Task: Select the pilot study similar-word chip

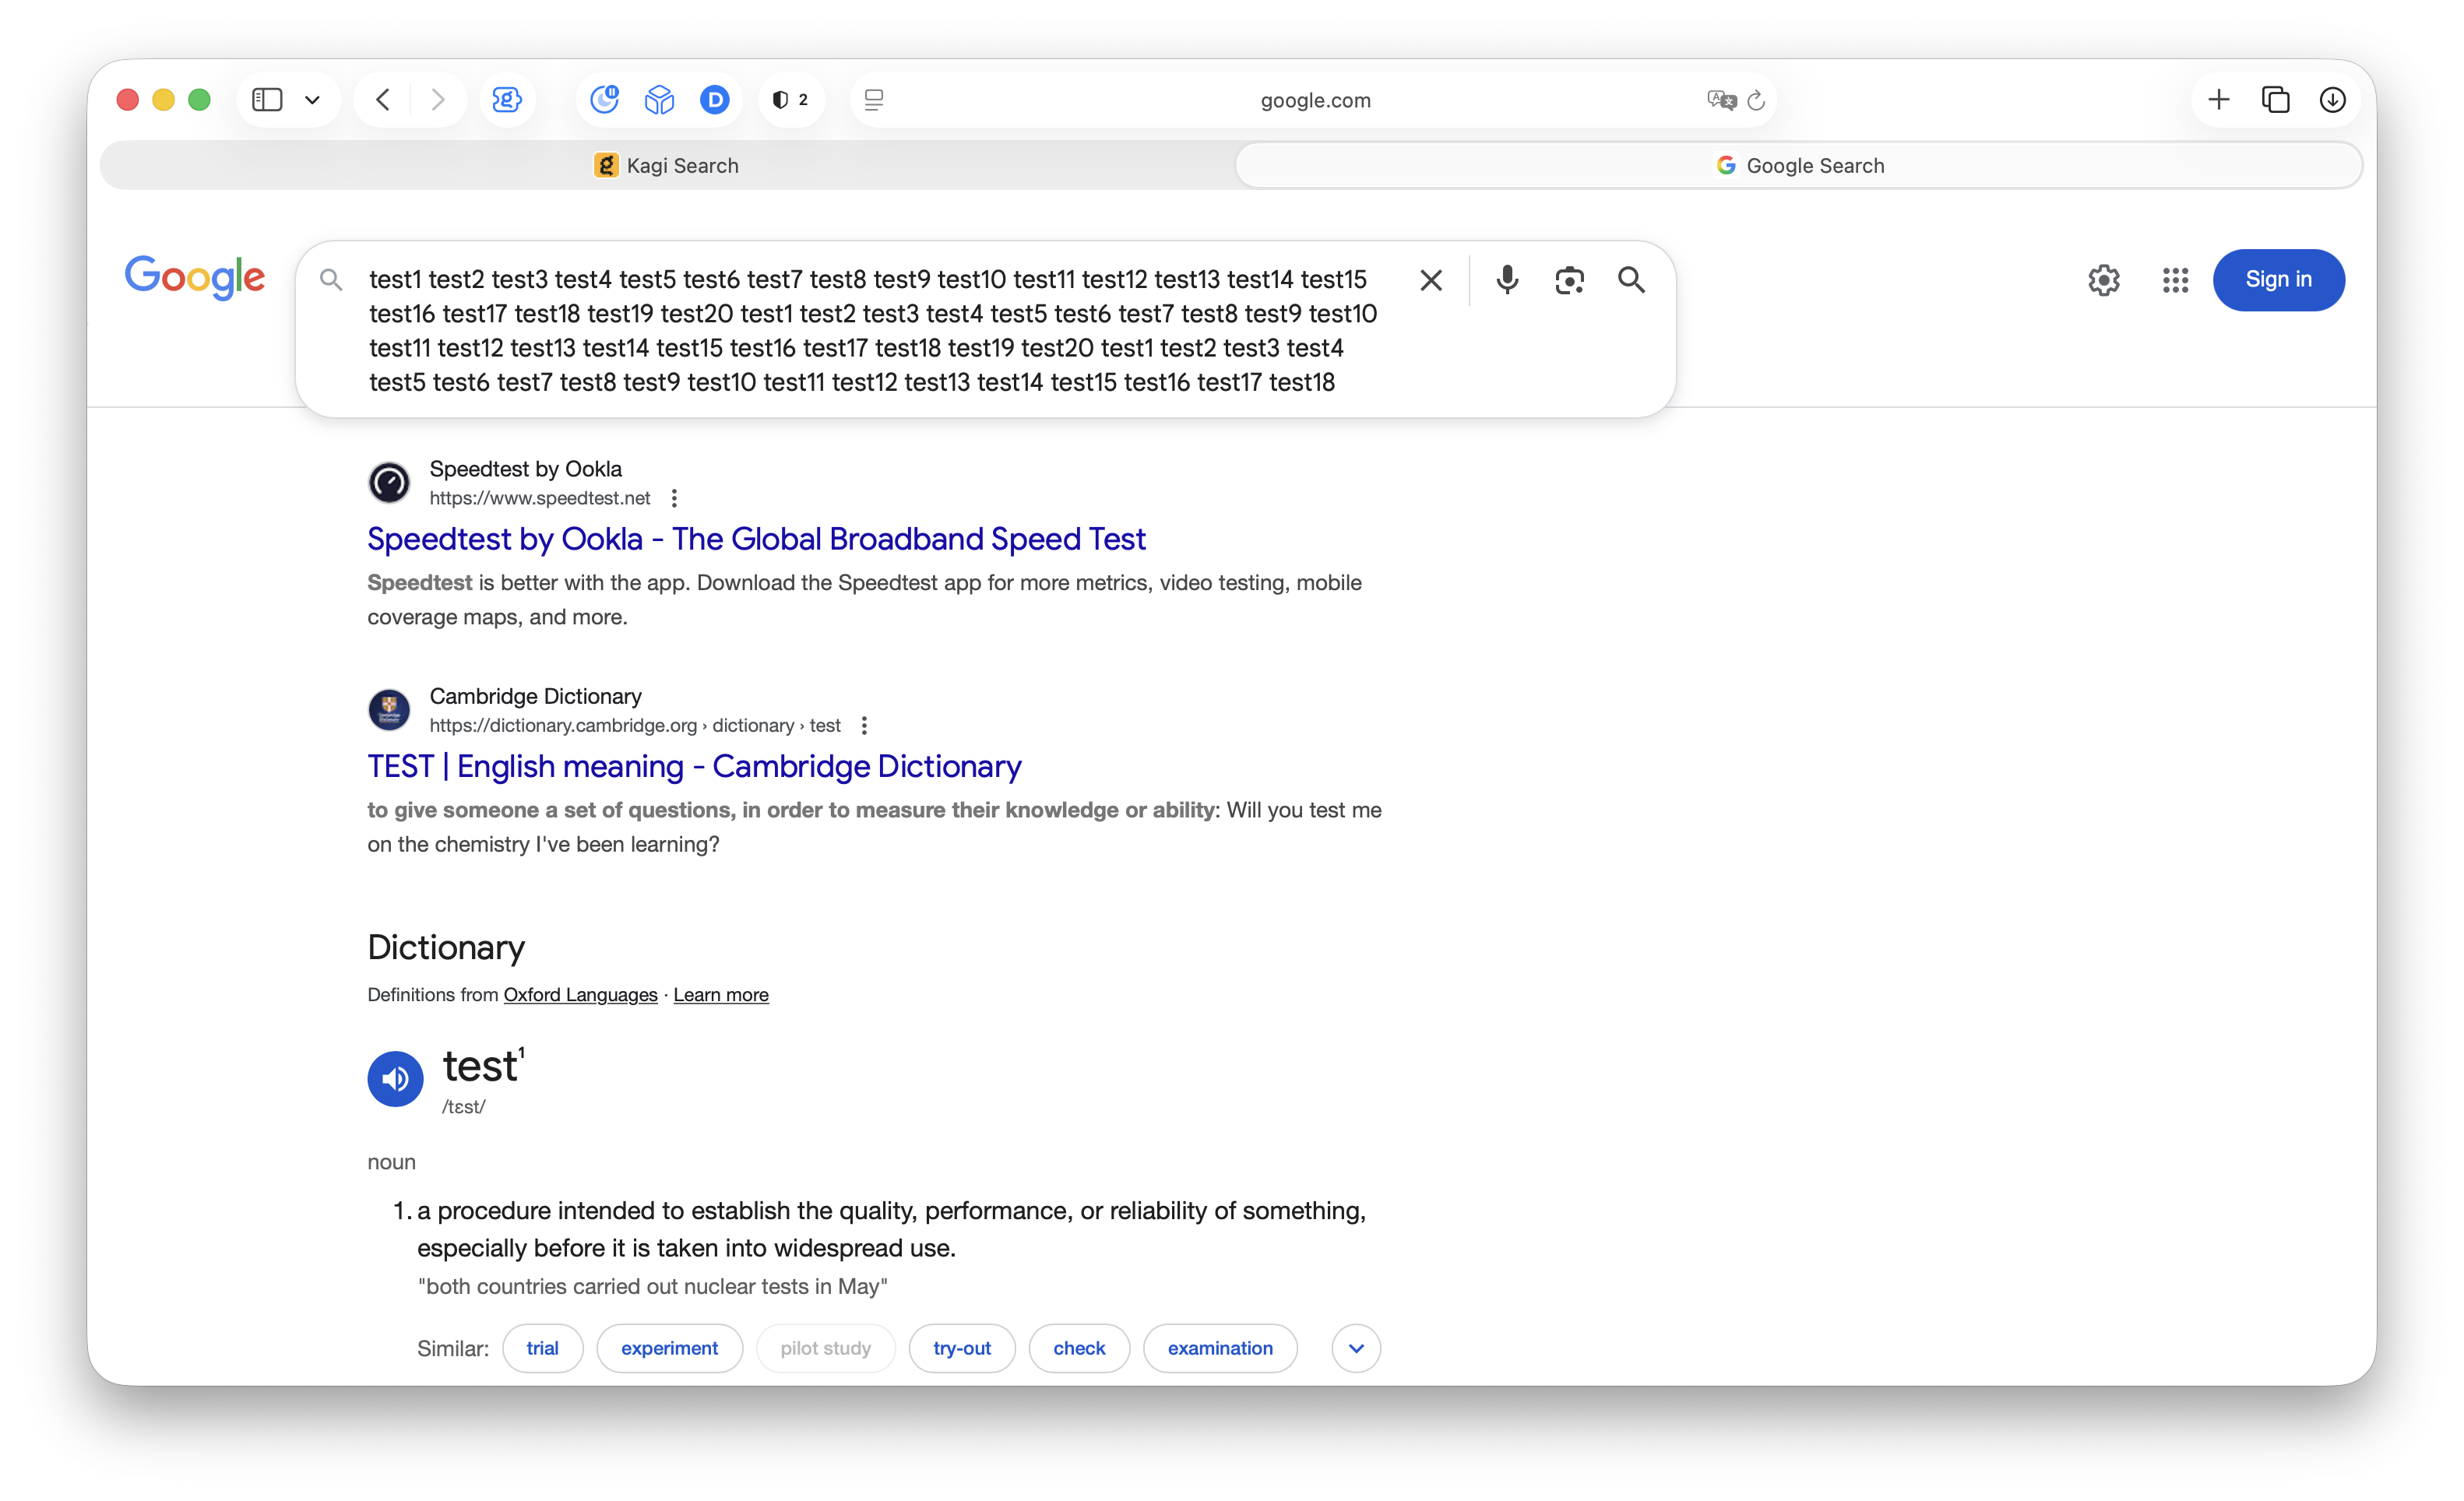Action: 825,1348
